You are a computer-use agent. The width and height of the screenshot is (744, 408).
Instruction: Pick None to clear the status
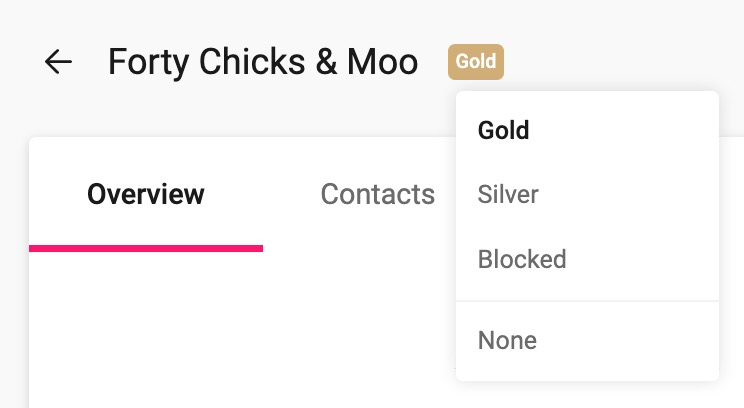(x=507, y=340)
